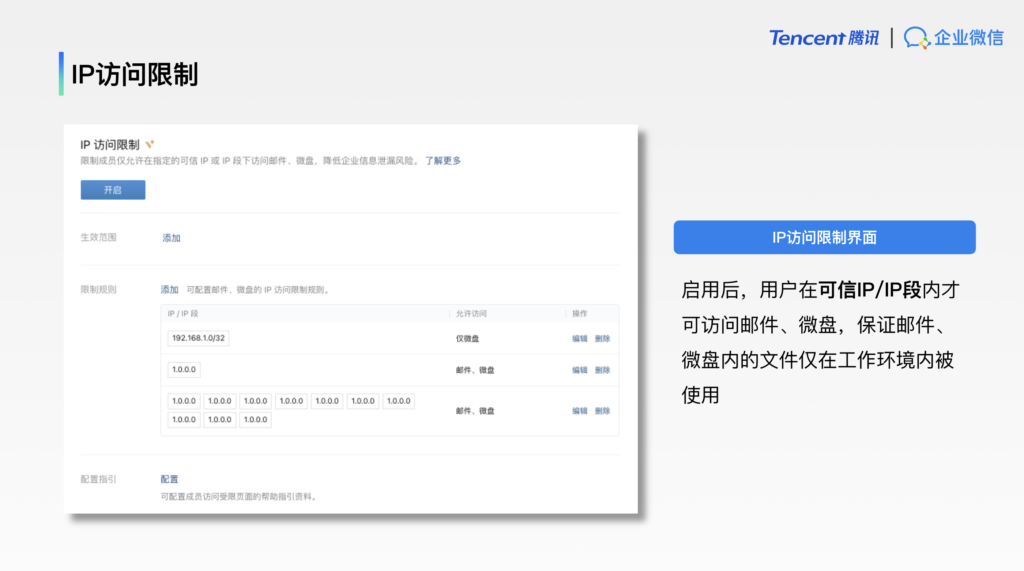The width and height of the screenshot is (1024, 571).
Task: Click 编辑 for the single 1.0.0.0 row
Action: pos(579,370)
